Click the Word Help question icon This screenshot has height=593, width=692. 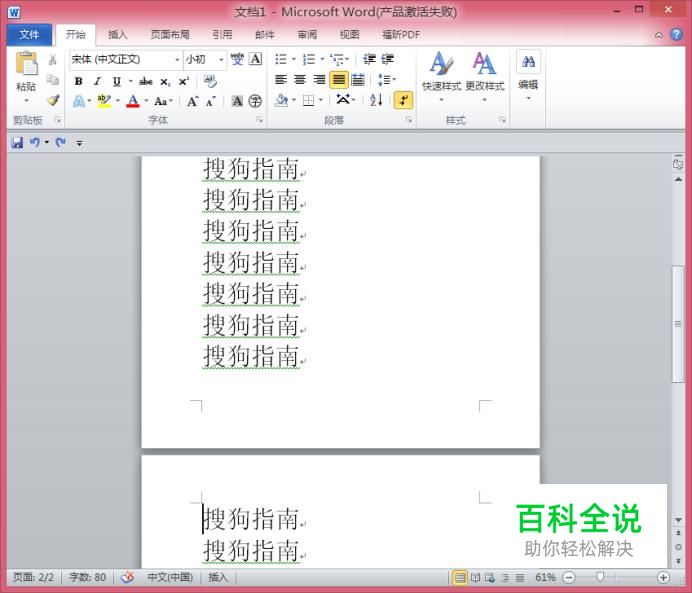pyautogui.click(x=676, y=34)
